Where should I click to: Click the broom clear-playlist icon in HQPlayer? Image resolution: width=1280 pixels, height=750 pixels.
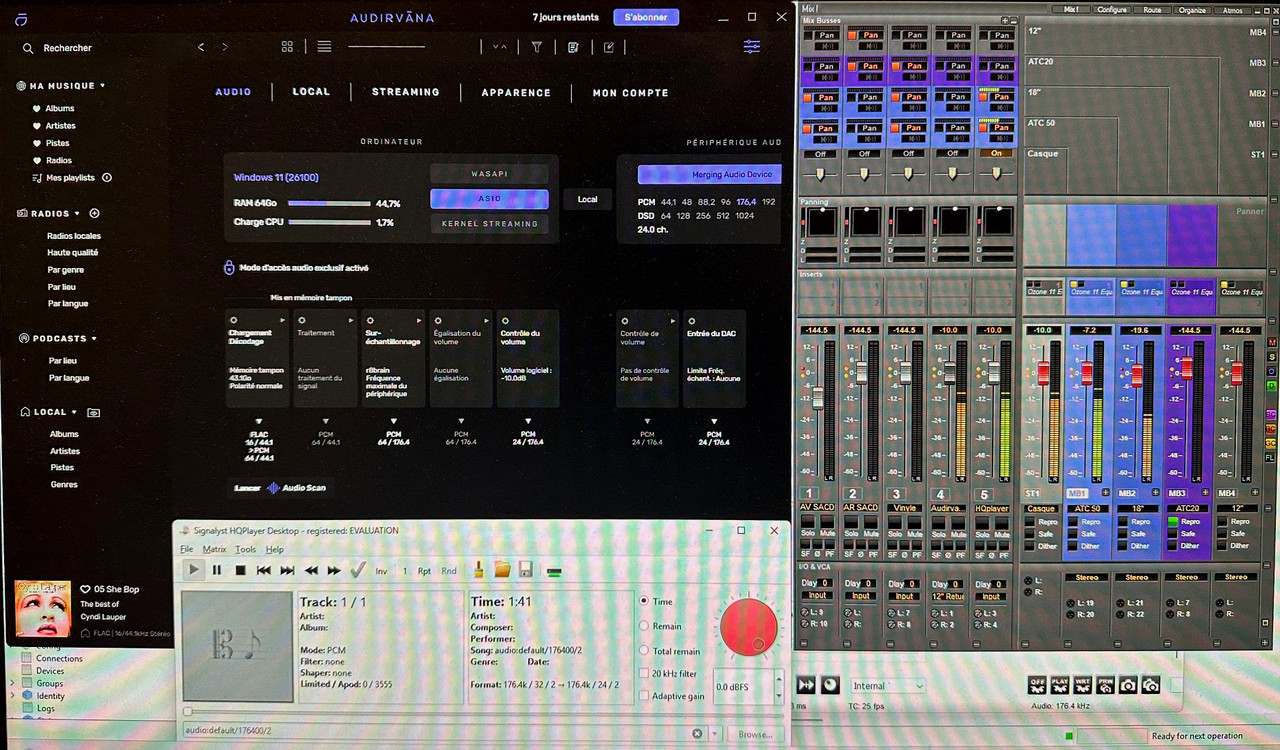(479, 570)
